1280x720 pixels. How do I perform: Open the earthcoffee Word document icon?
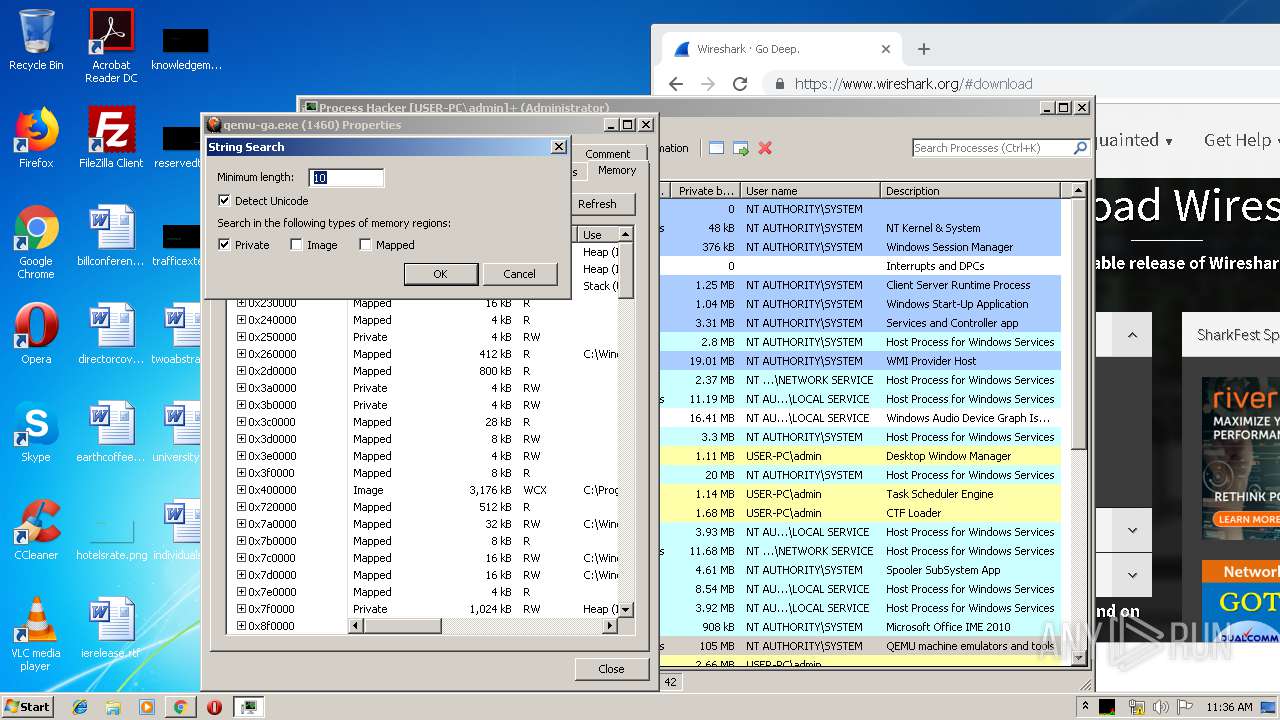coord(111,433)
